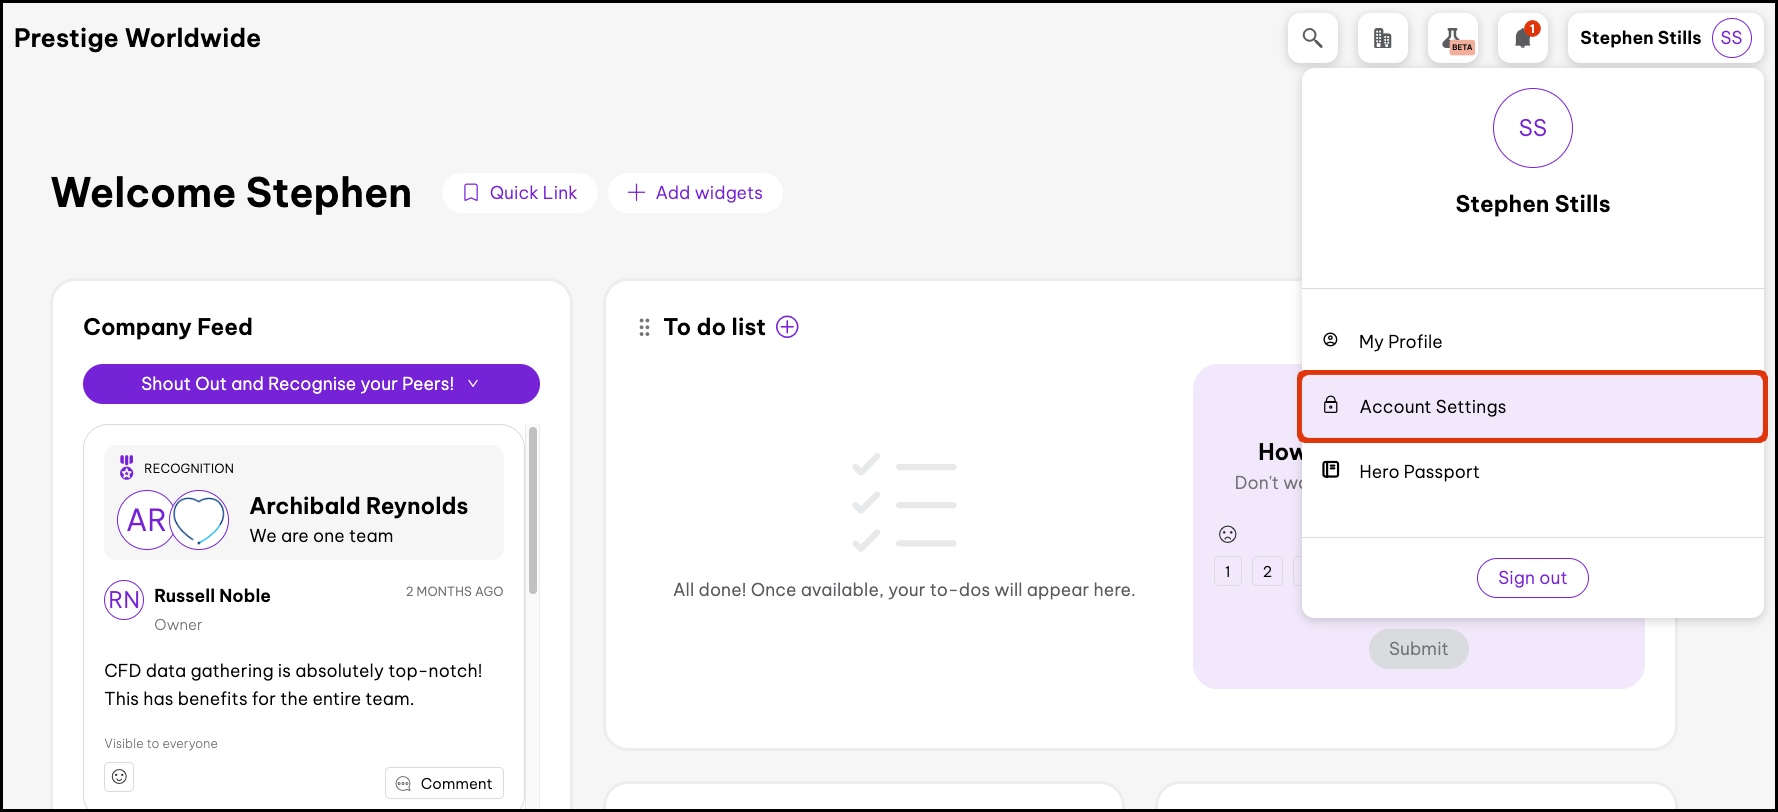
Task: Toggle the Stephen Stills profile menu
Action: click(x=1640, y=38)
